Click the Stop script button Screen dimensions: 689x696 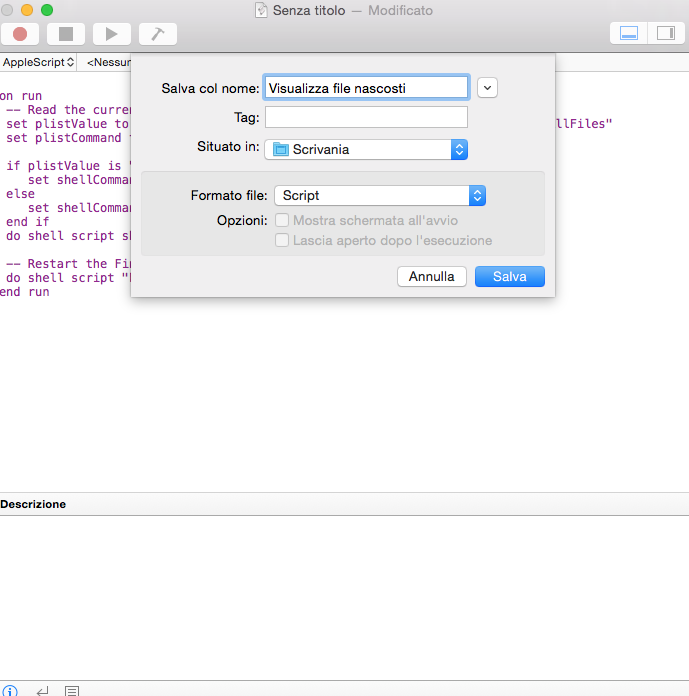(x=66, y=34)
